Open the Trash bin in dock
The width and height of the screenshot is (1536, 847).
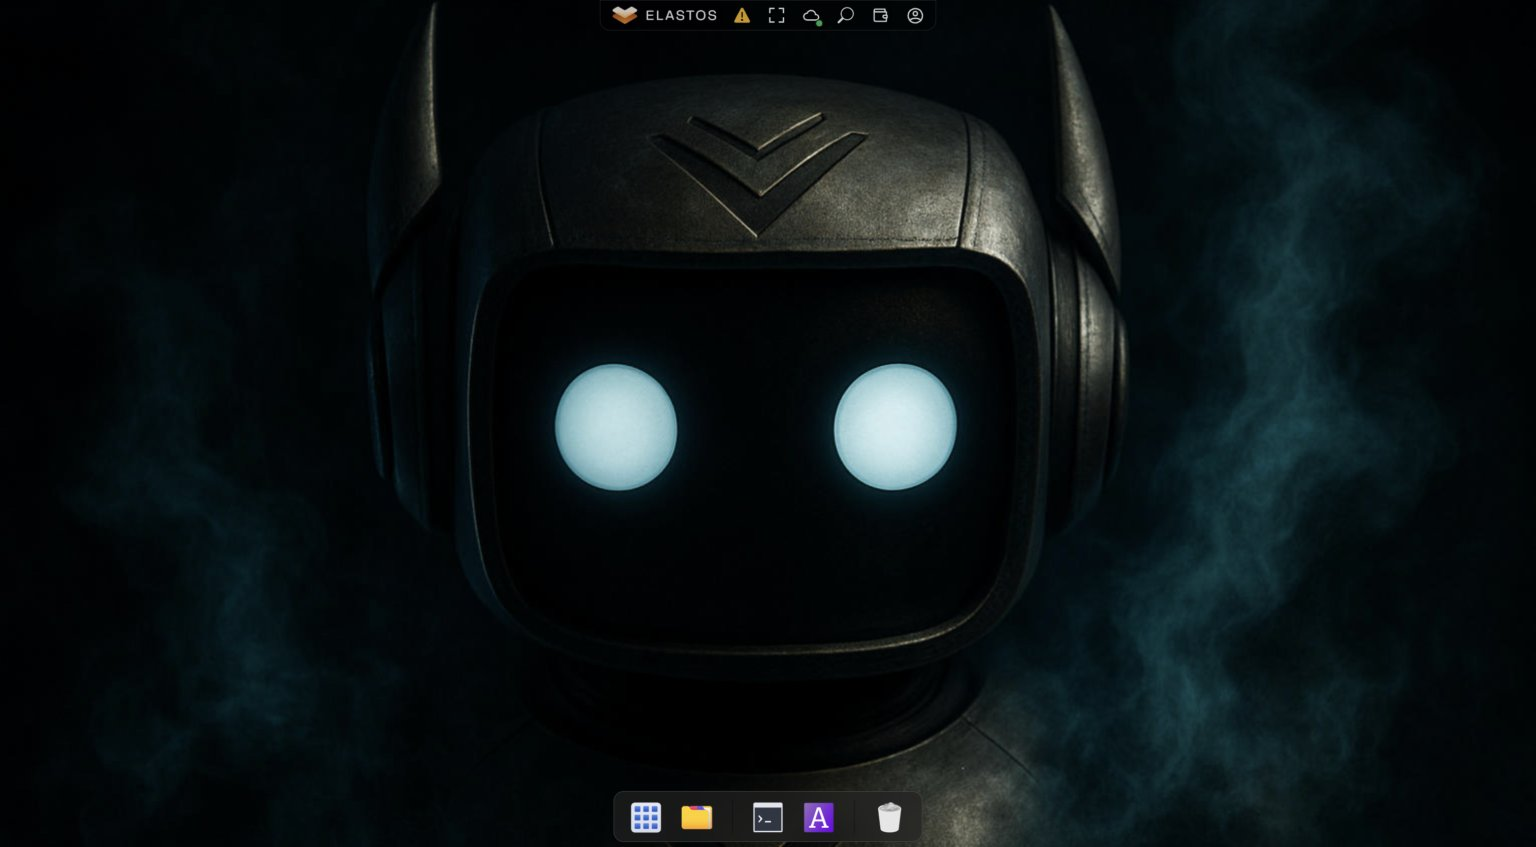[889, 817]
